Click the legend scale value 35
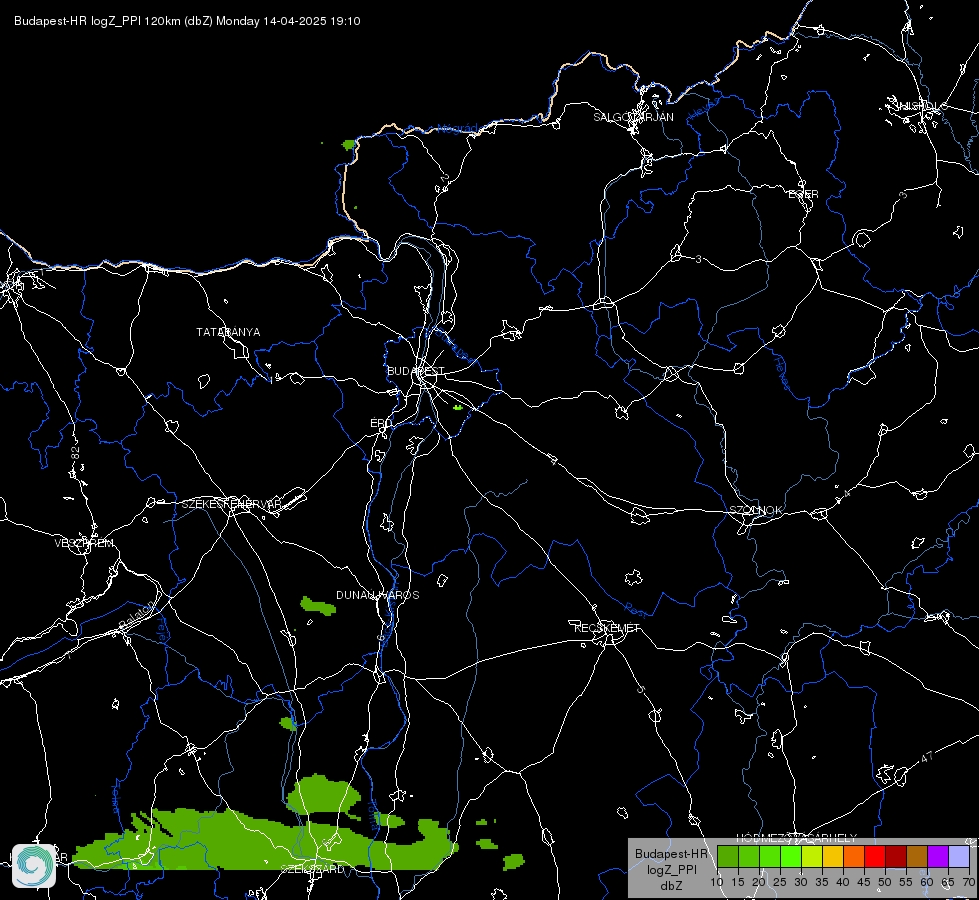Screen dimensions: 979x900 tap(822, 883)
